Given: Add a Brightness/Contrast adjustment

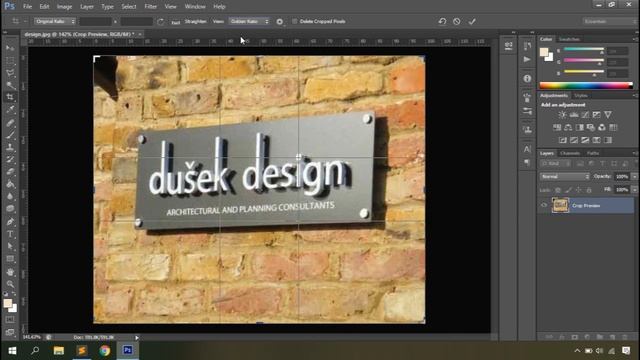Looking at the screenshot, I should click(x=562, y=115).
